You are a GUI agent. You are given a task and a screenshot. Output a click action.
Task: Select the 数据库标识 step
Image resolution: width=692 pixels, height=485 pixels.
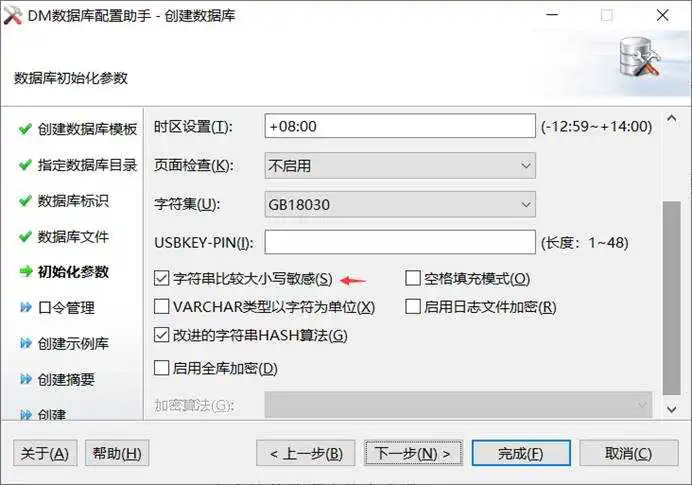73,201
